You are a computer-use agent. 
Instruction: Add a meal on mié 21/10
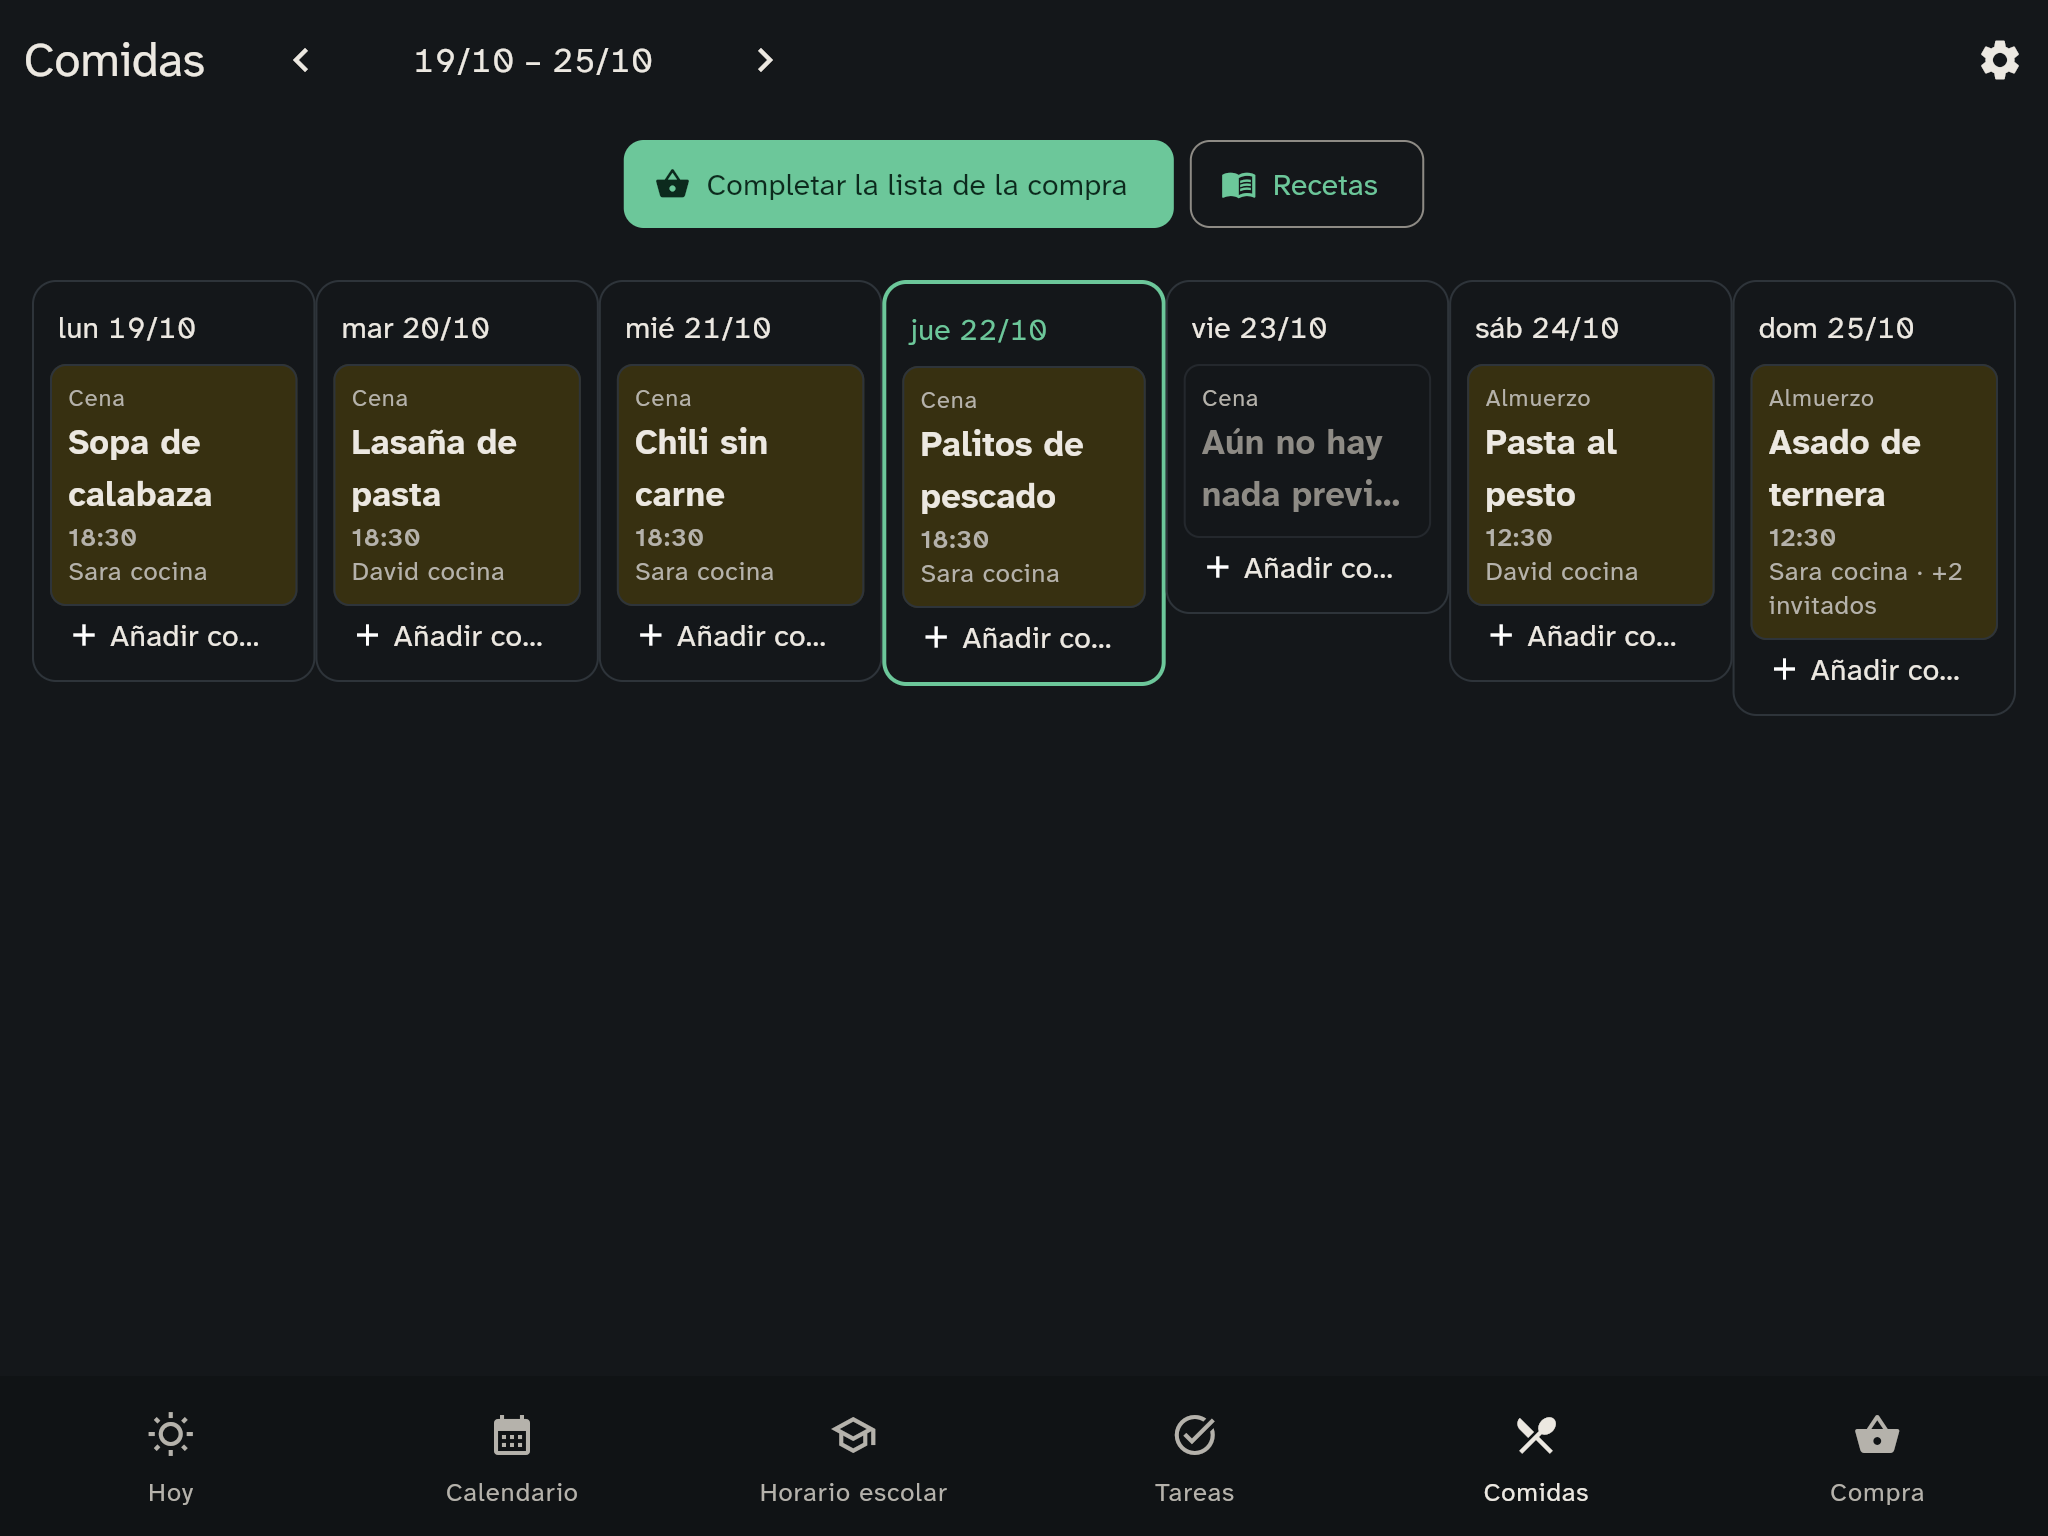[740, 636]
